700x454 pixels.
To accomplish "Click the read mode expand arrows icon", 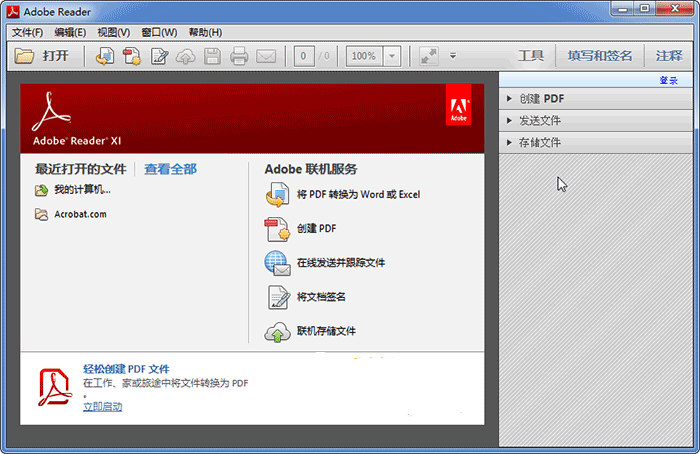I will tap(429, 56).
